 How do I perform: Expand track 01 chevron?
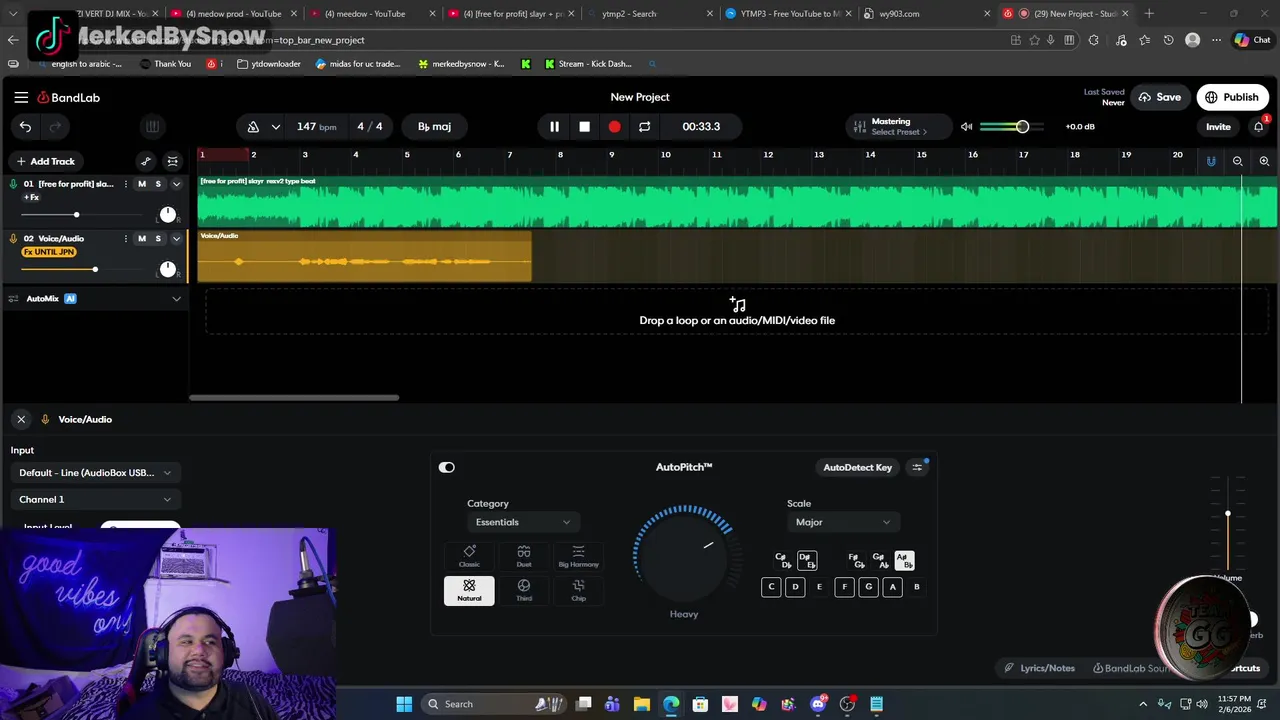click(x=176, y=184)
